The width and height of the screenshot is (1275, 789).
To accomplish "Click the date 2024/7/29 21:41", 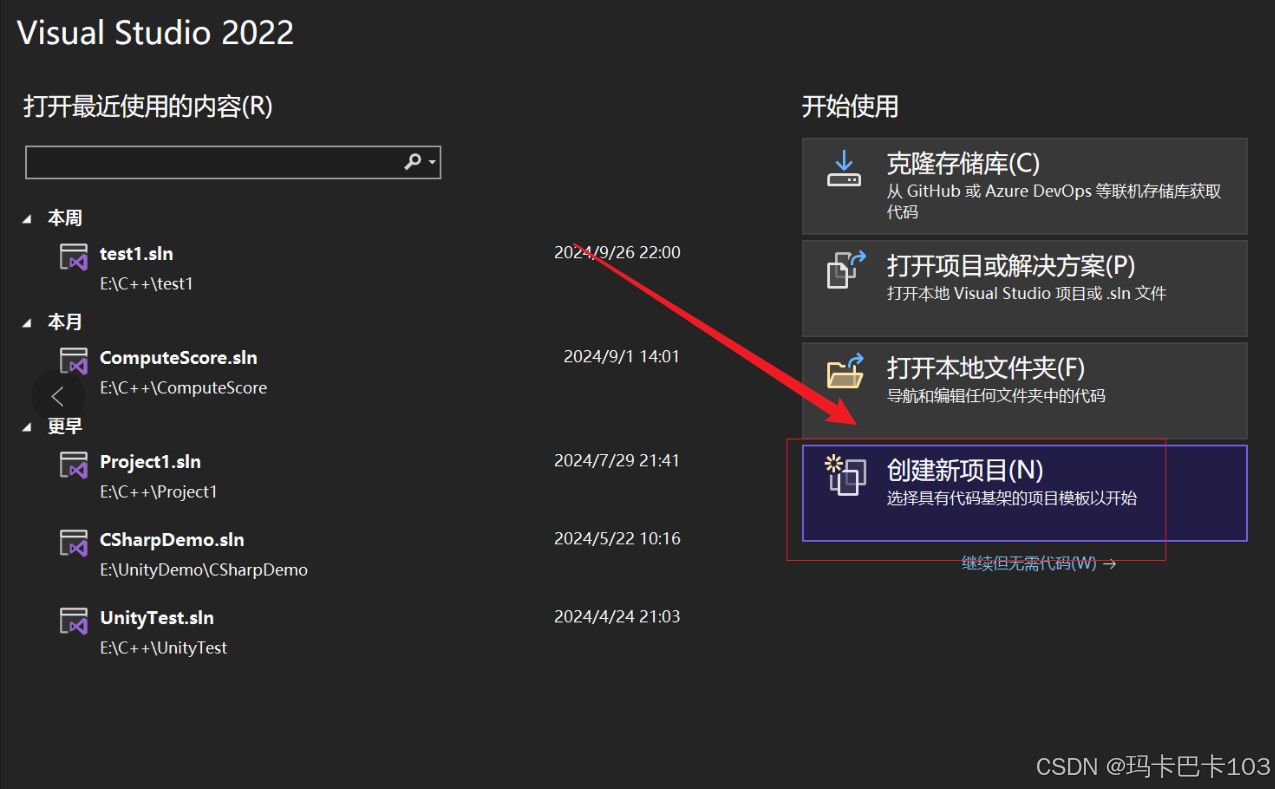I will tap(617, 461).
